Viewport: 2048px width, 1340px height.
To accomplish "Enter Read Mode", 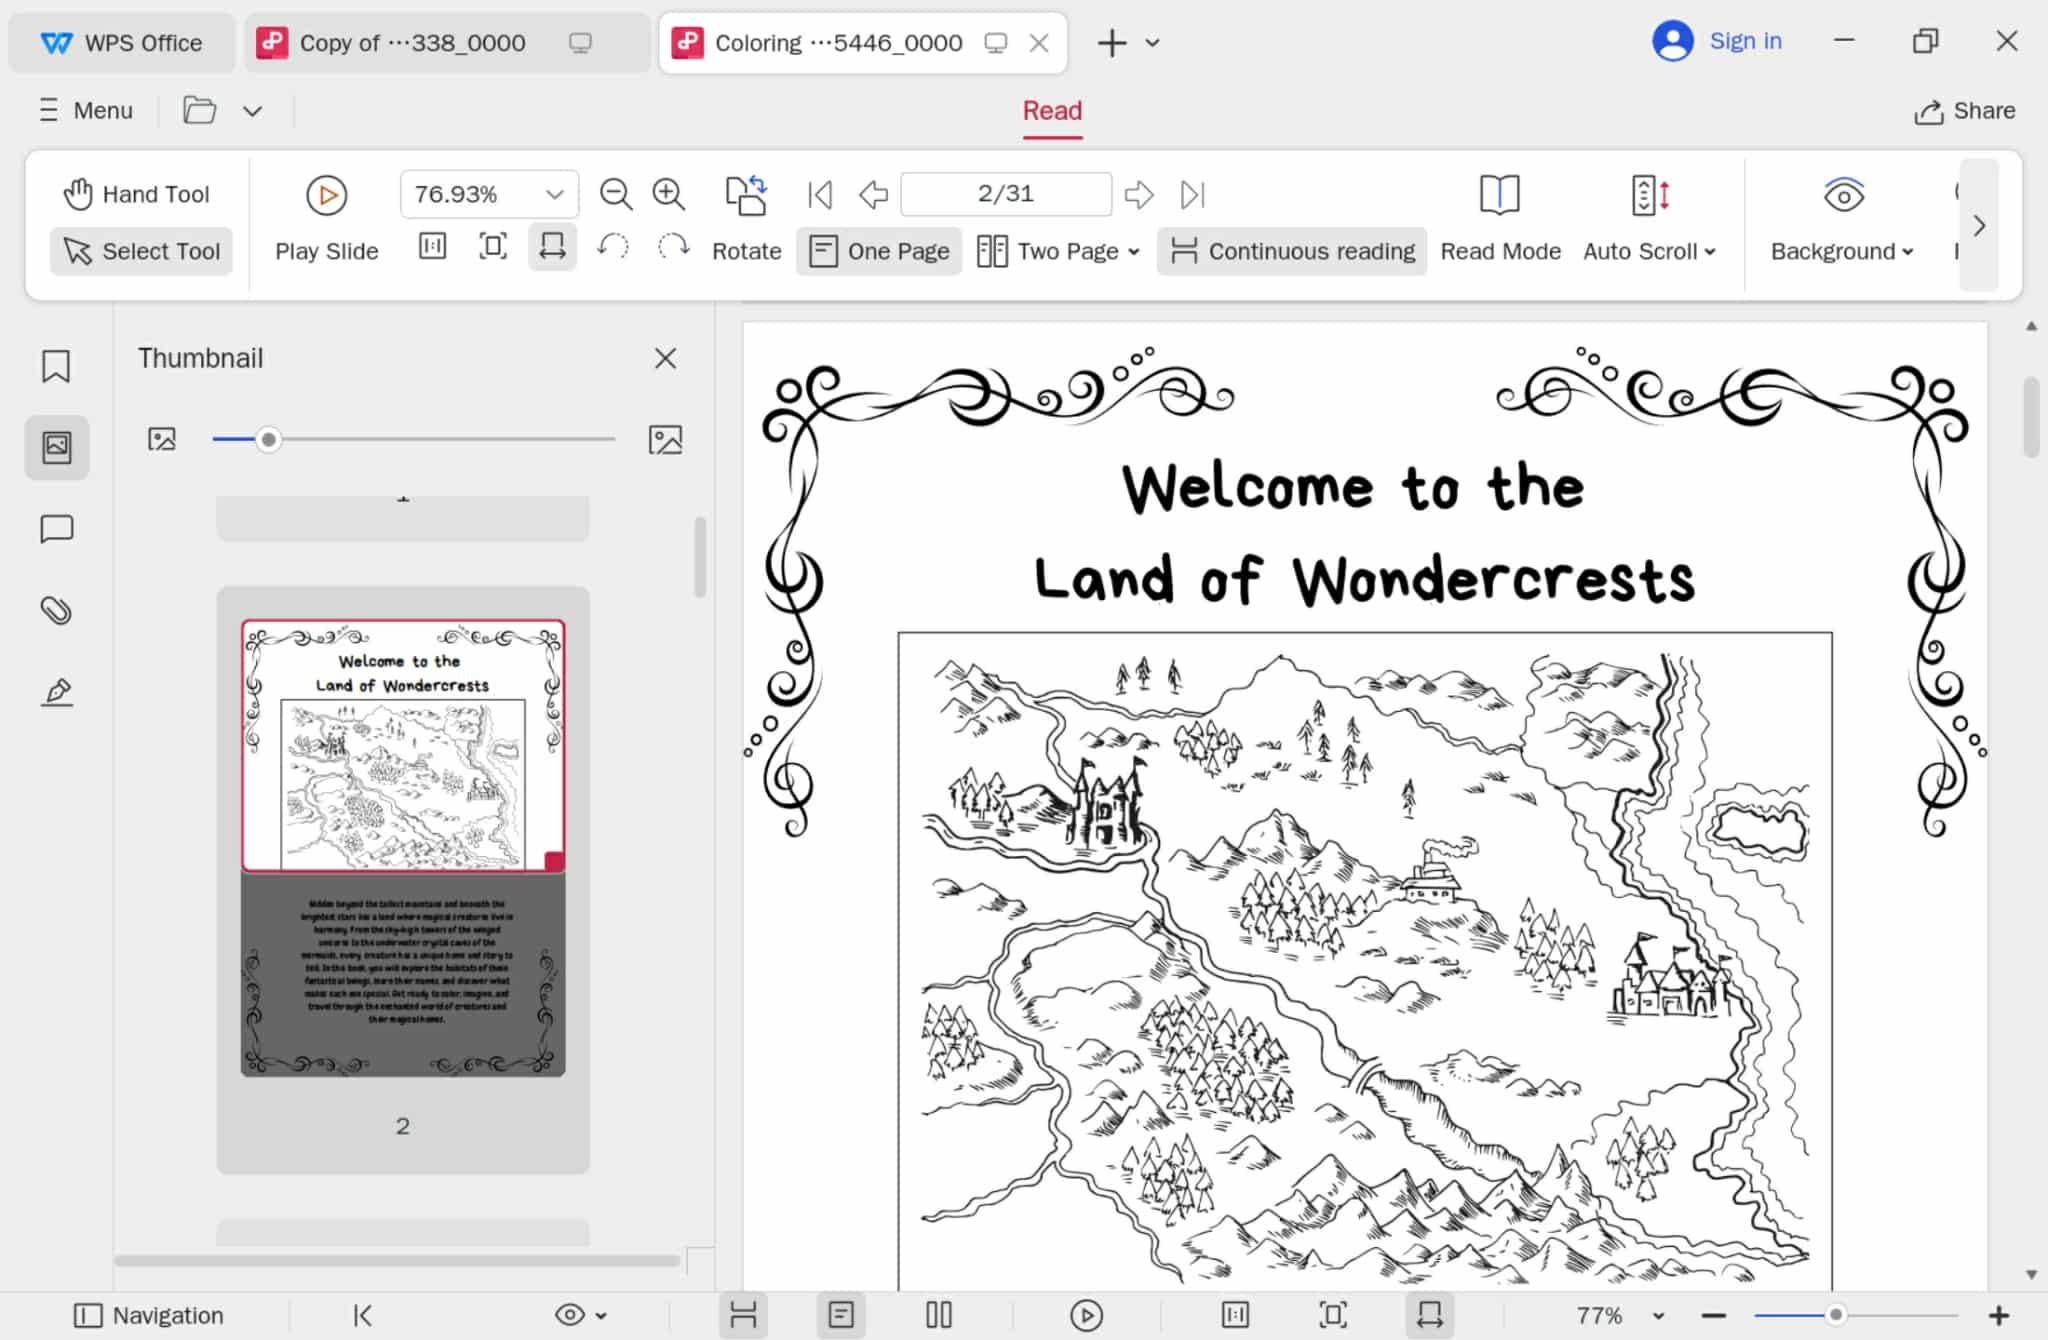I will pos(1500,220).
